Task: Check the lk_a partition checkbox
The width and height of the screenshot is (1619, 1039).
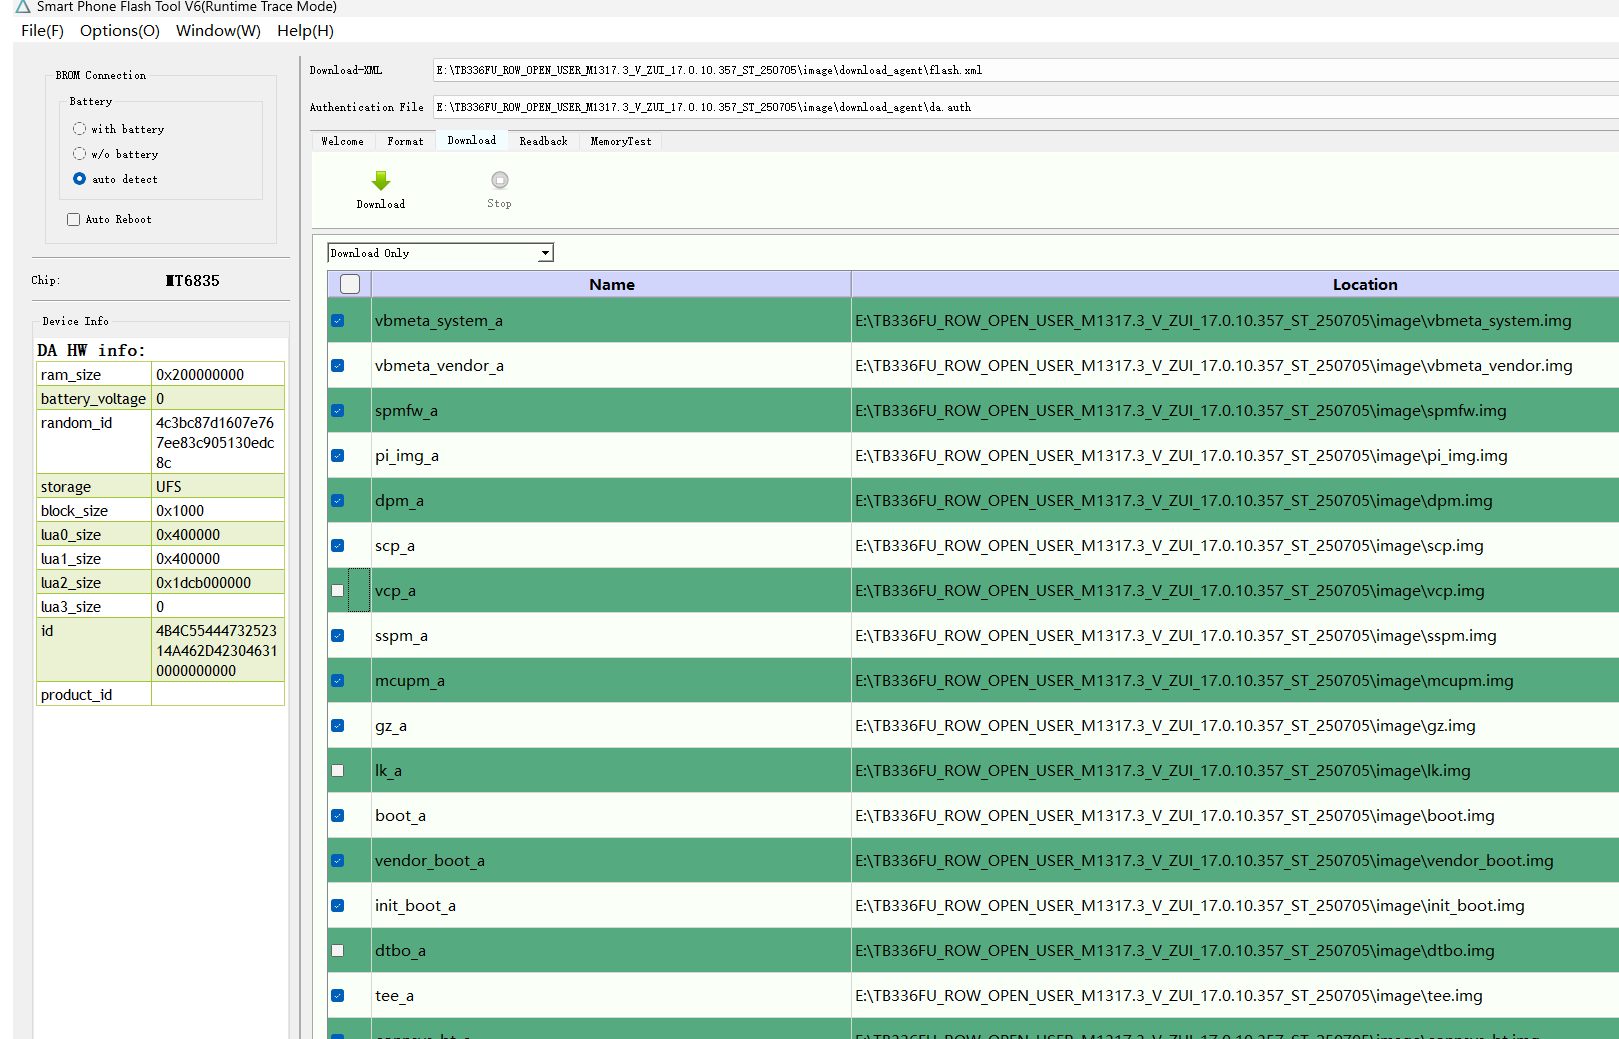Action: tap(338, 771)
